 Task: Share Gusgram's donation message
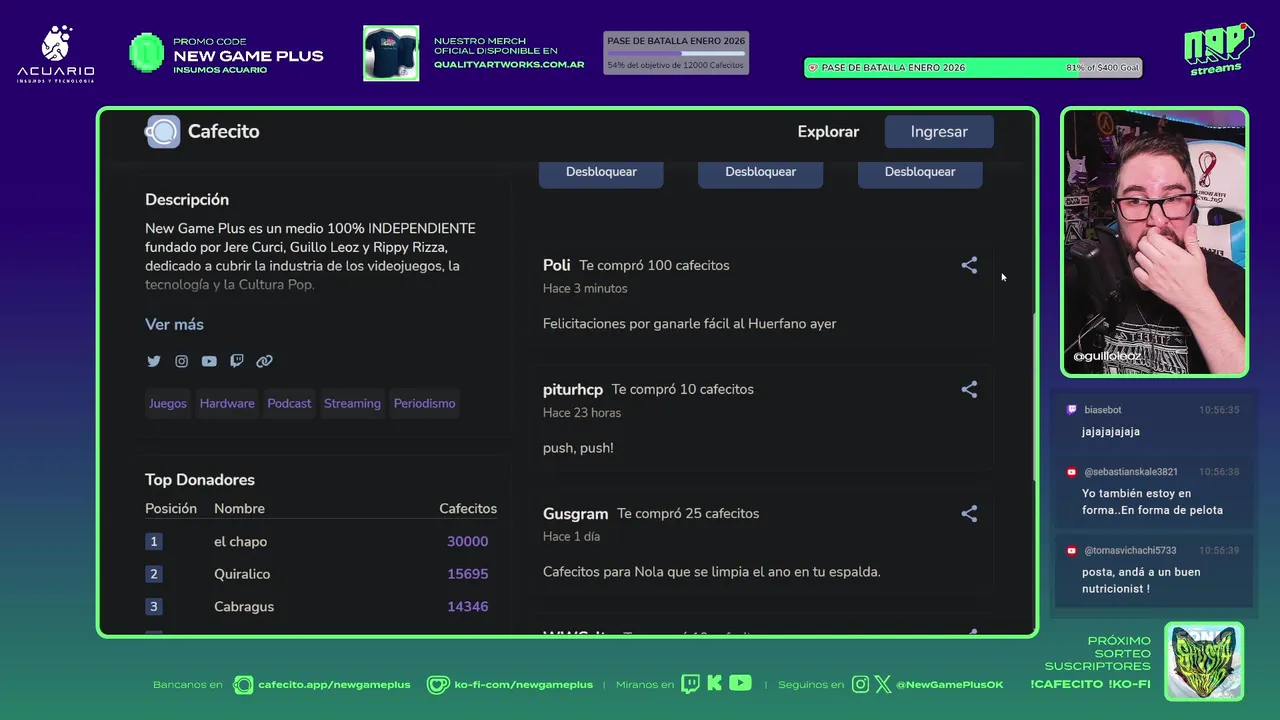tap(969, 513)
